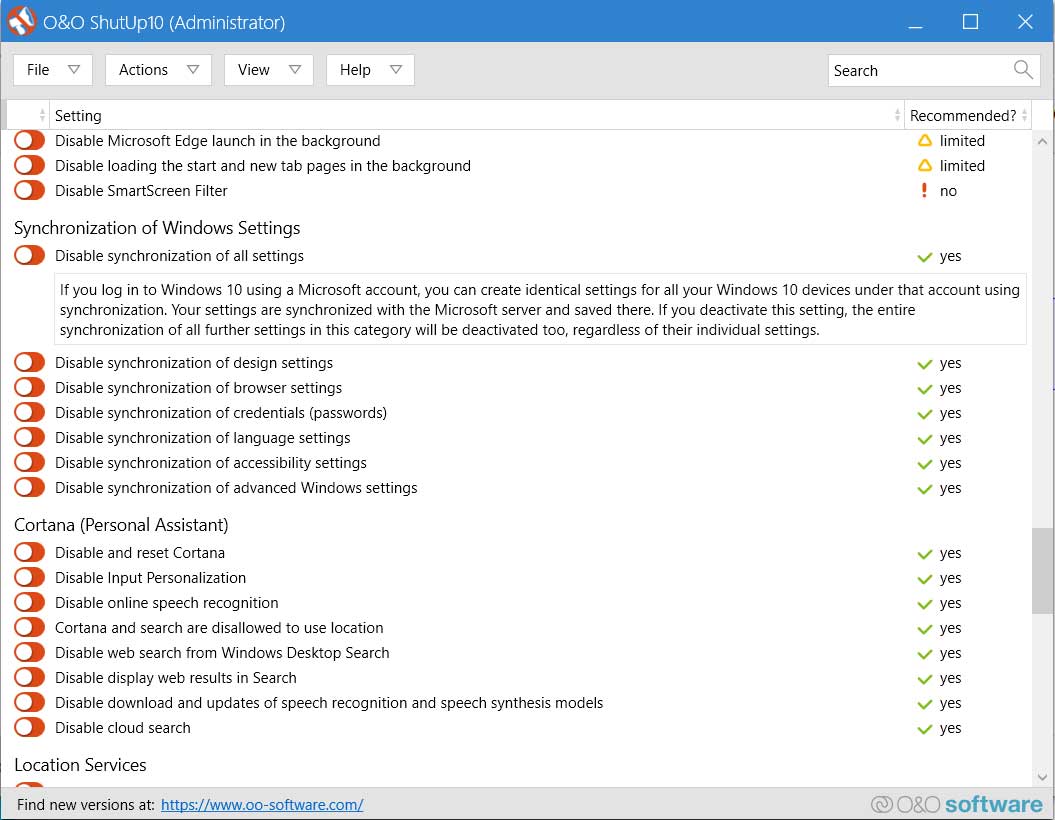Toggle Disable synchronization of language settings
Screen dimensions: 1055x820
(x=30, y=437)
